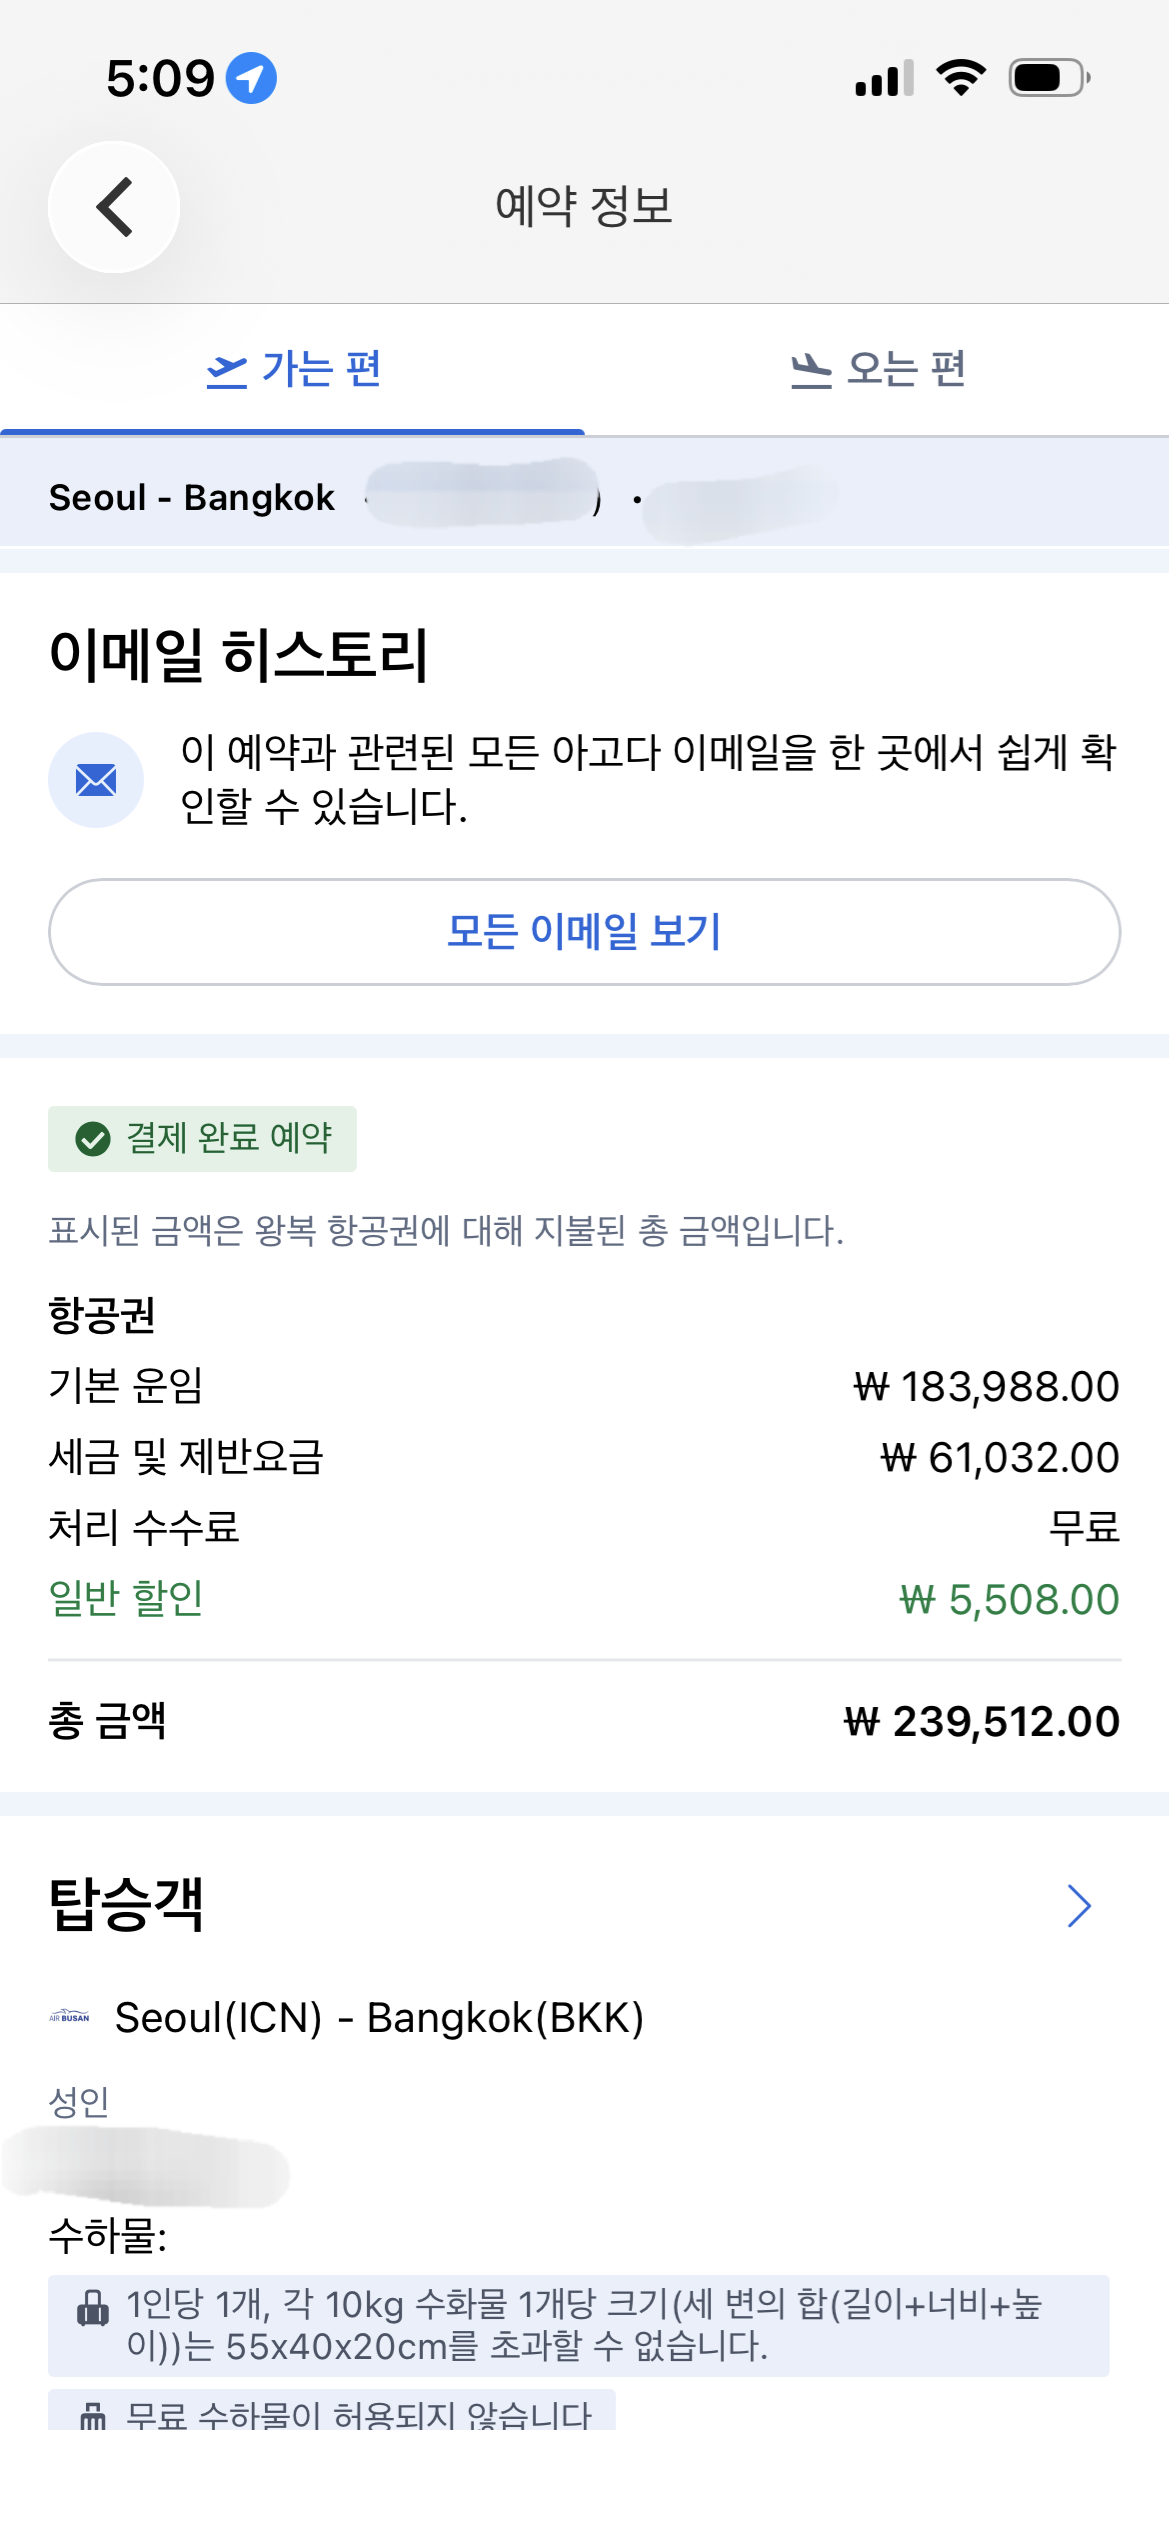
Task: Tap the 총 금액 total amount value
Action: 981,1722
